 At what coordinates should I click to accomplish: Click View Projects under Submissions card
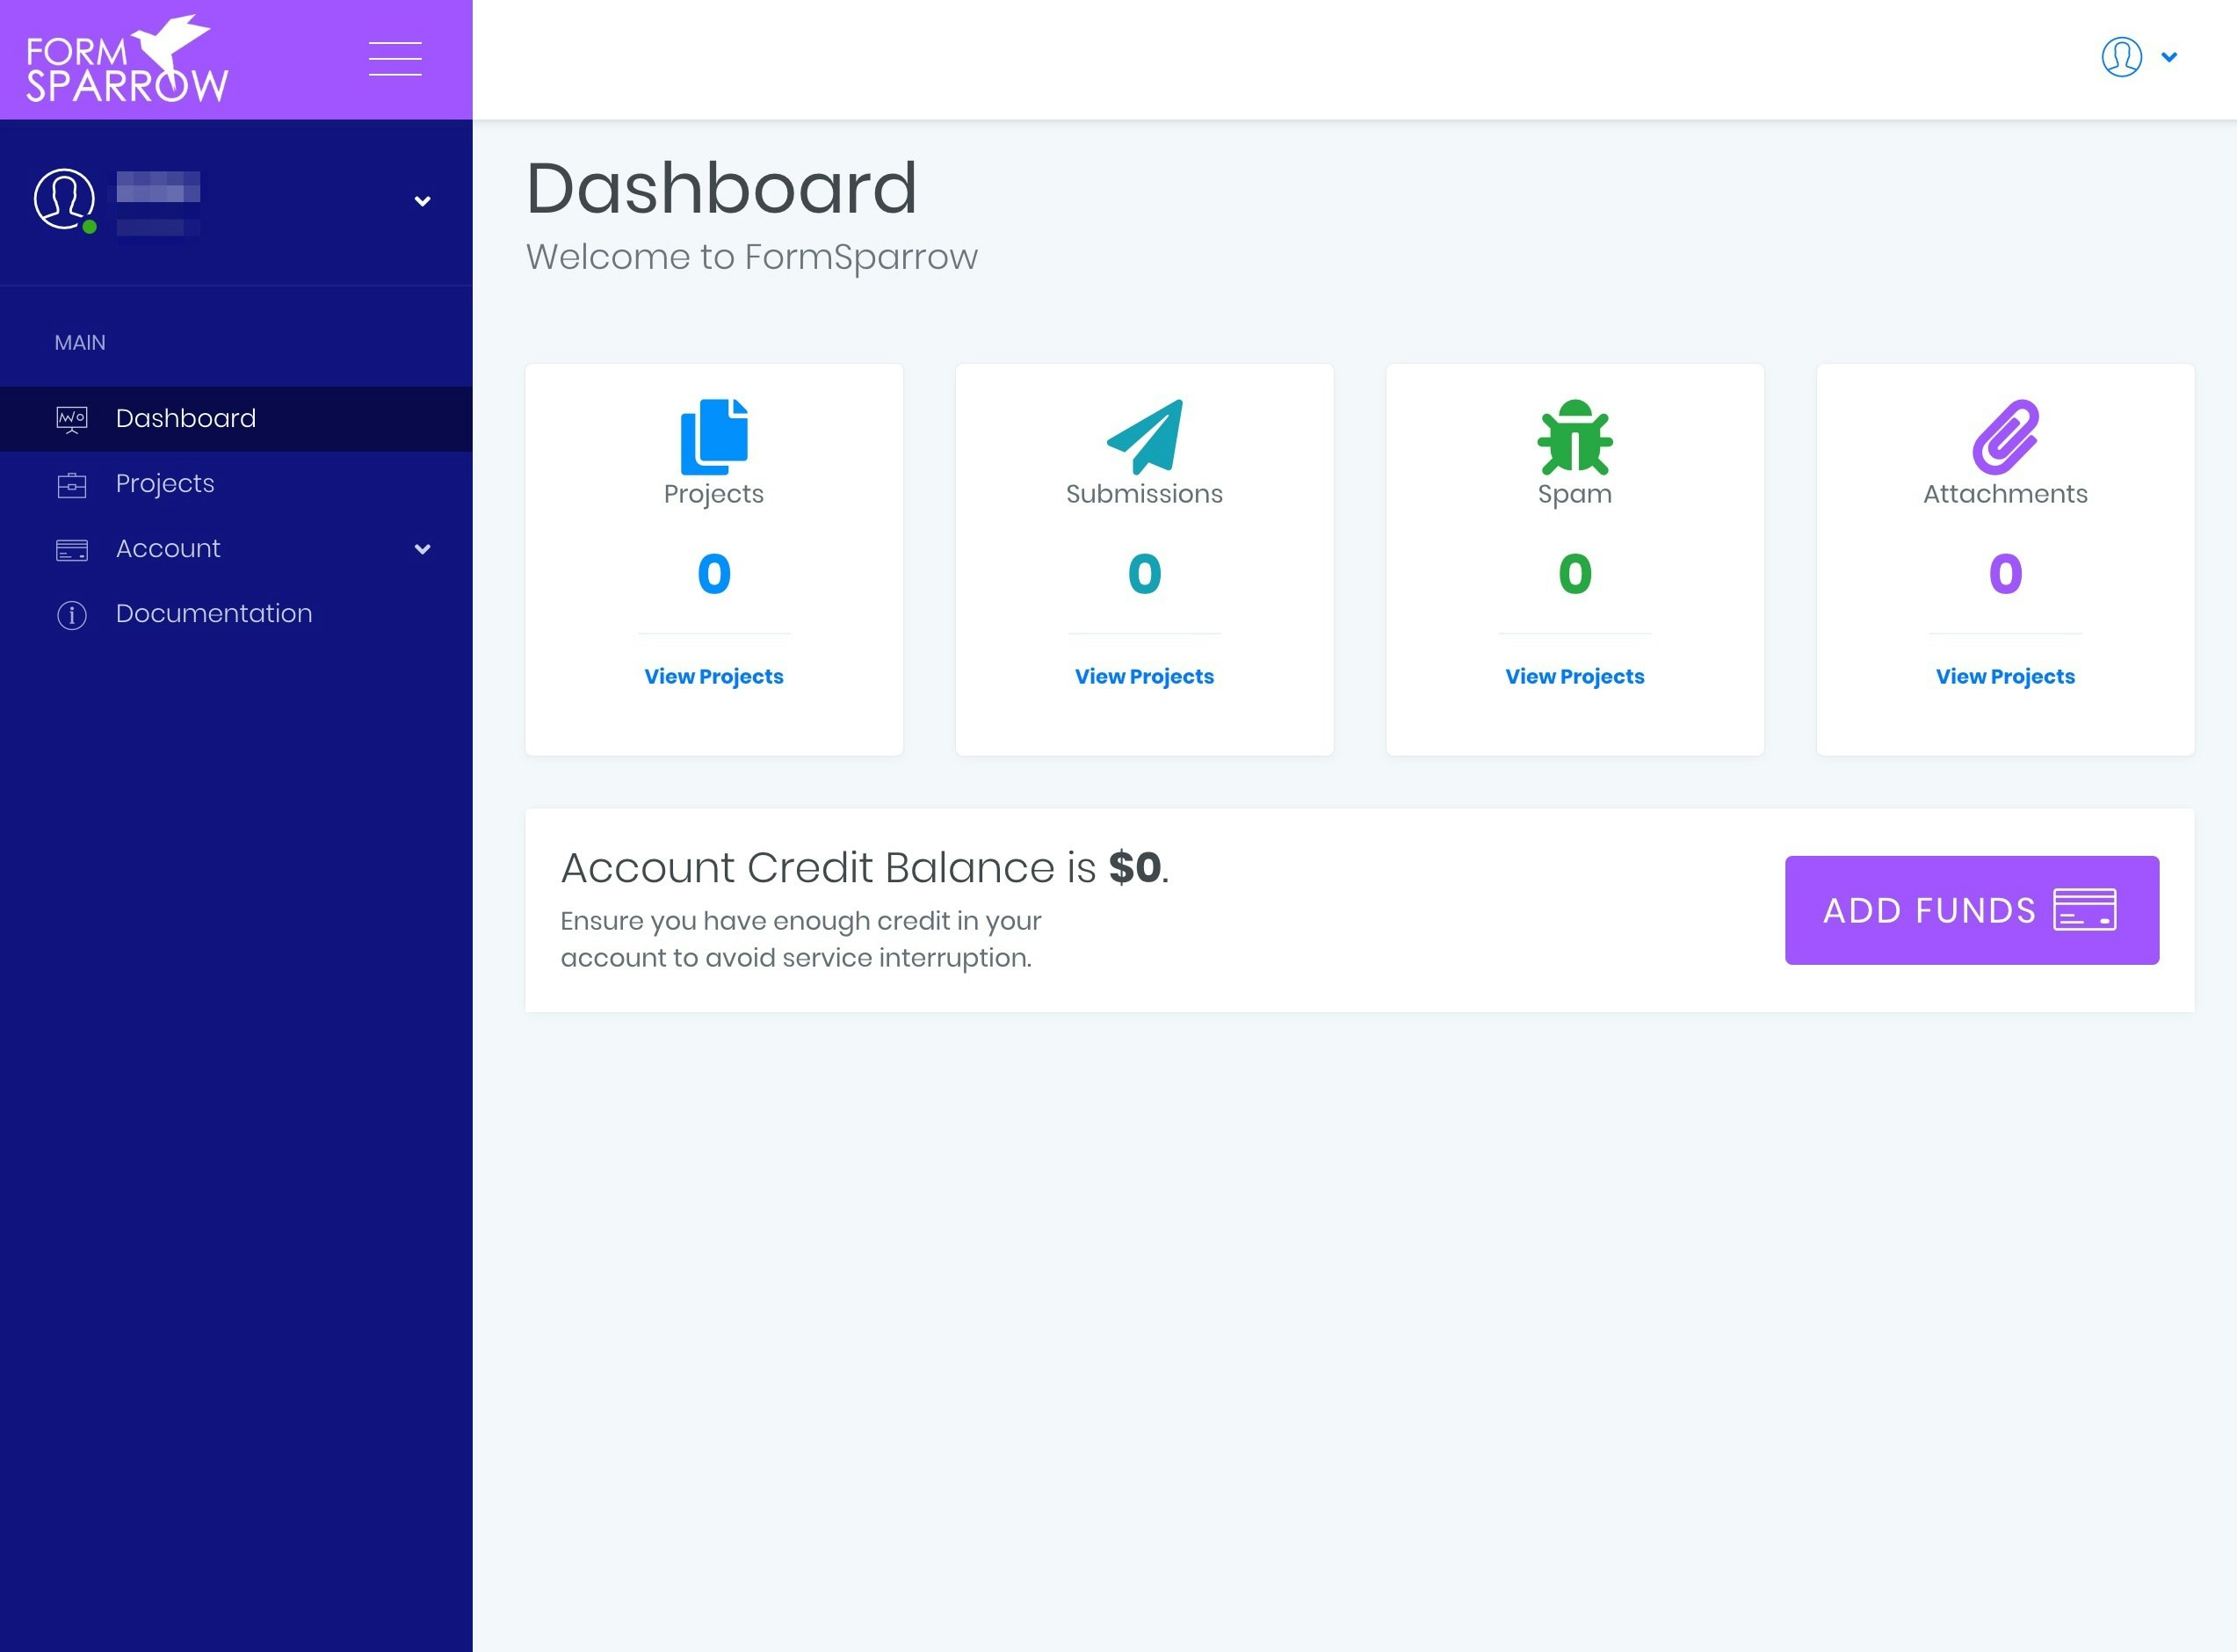[x=1144, y=676]
